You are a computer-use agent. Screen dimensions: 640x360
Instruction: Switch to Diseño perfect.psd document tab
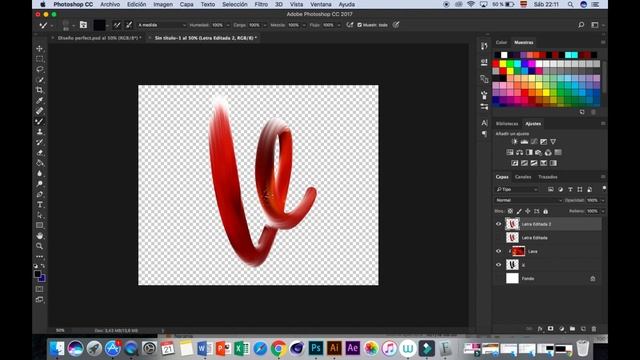point(99,38)
